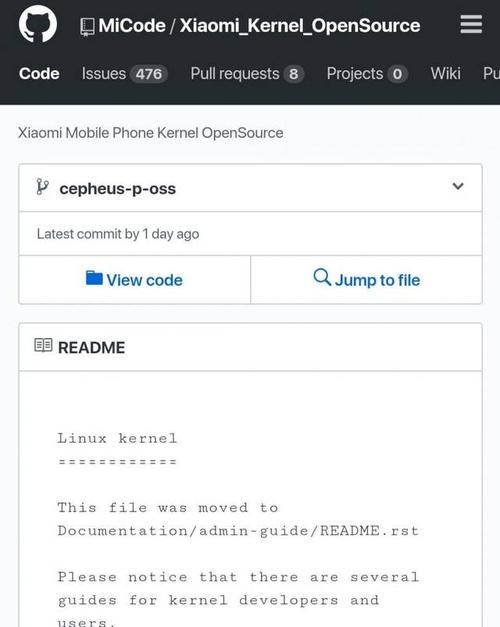Click the Latest commit info row
The width and height of the screenshot is (500, 627).
point(250,234)
